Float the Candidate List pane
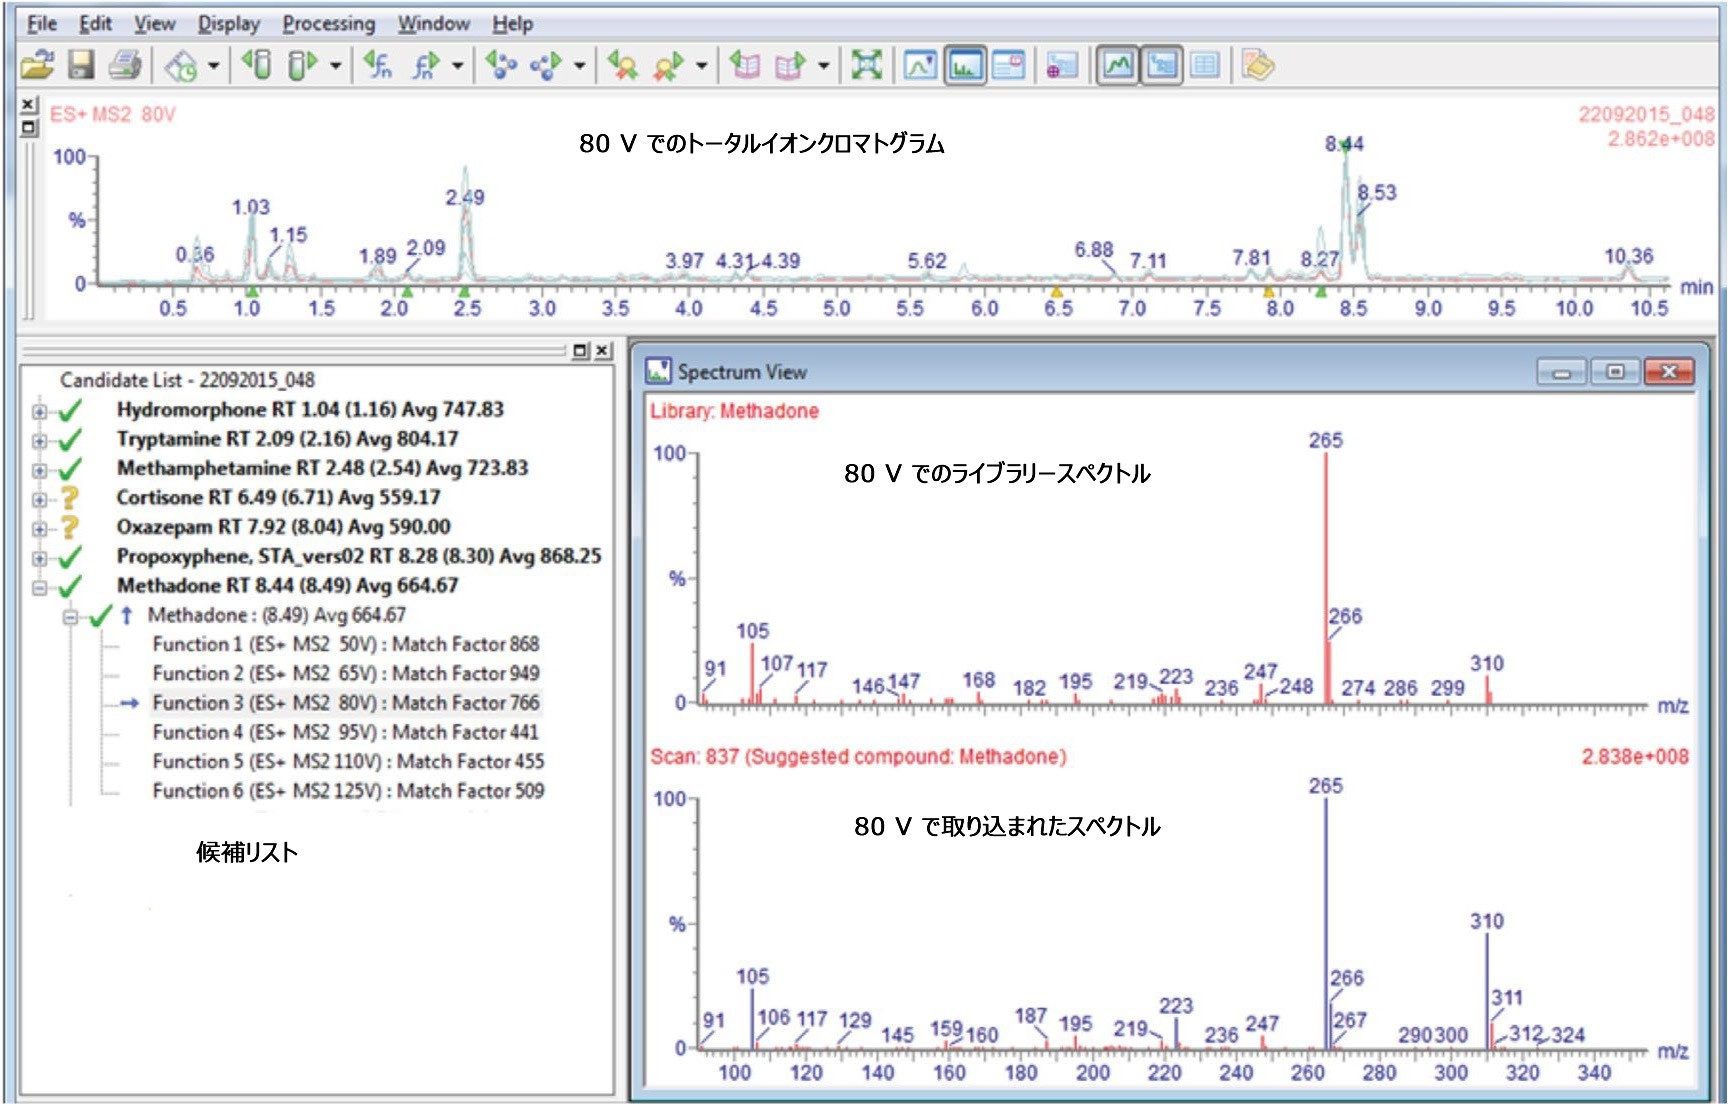Image resolution: width=1730 pixels, height=1106 pixels. click(580, 350)
